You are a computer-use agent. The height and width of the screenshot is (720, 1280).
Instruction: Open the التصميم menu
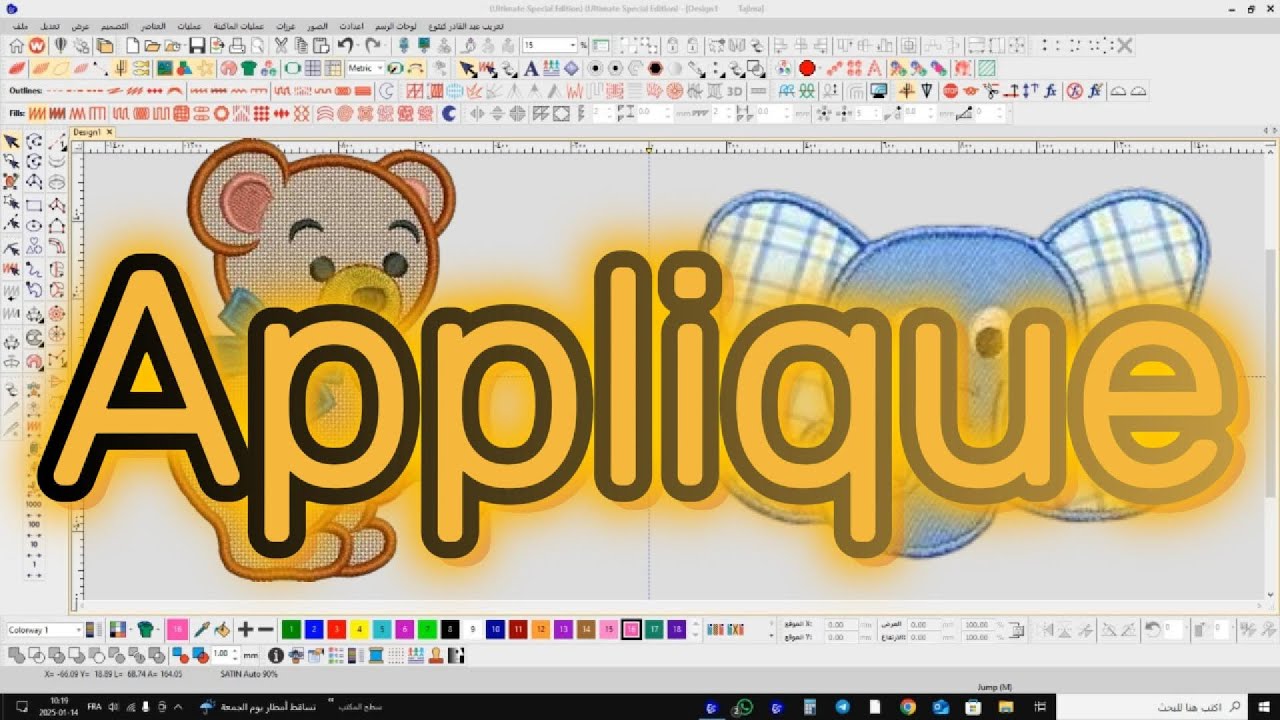coord(114,25)
